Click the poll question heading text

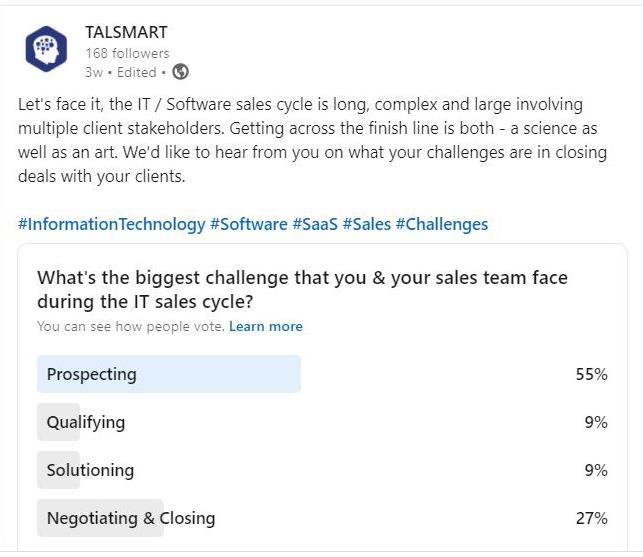300,289
